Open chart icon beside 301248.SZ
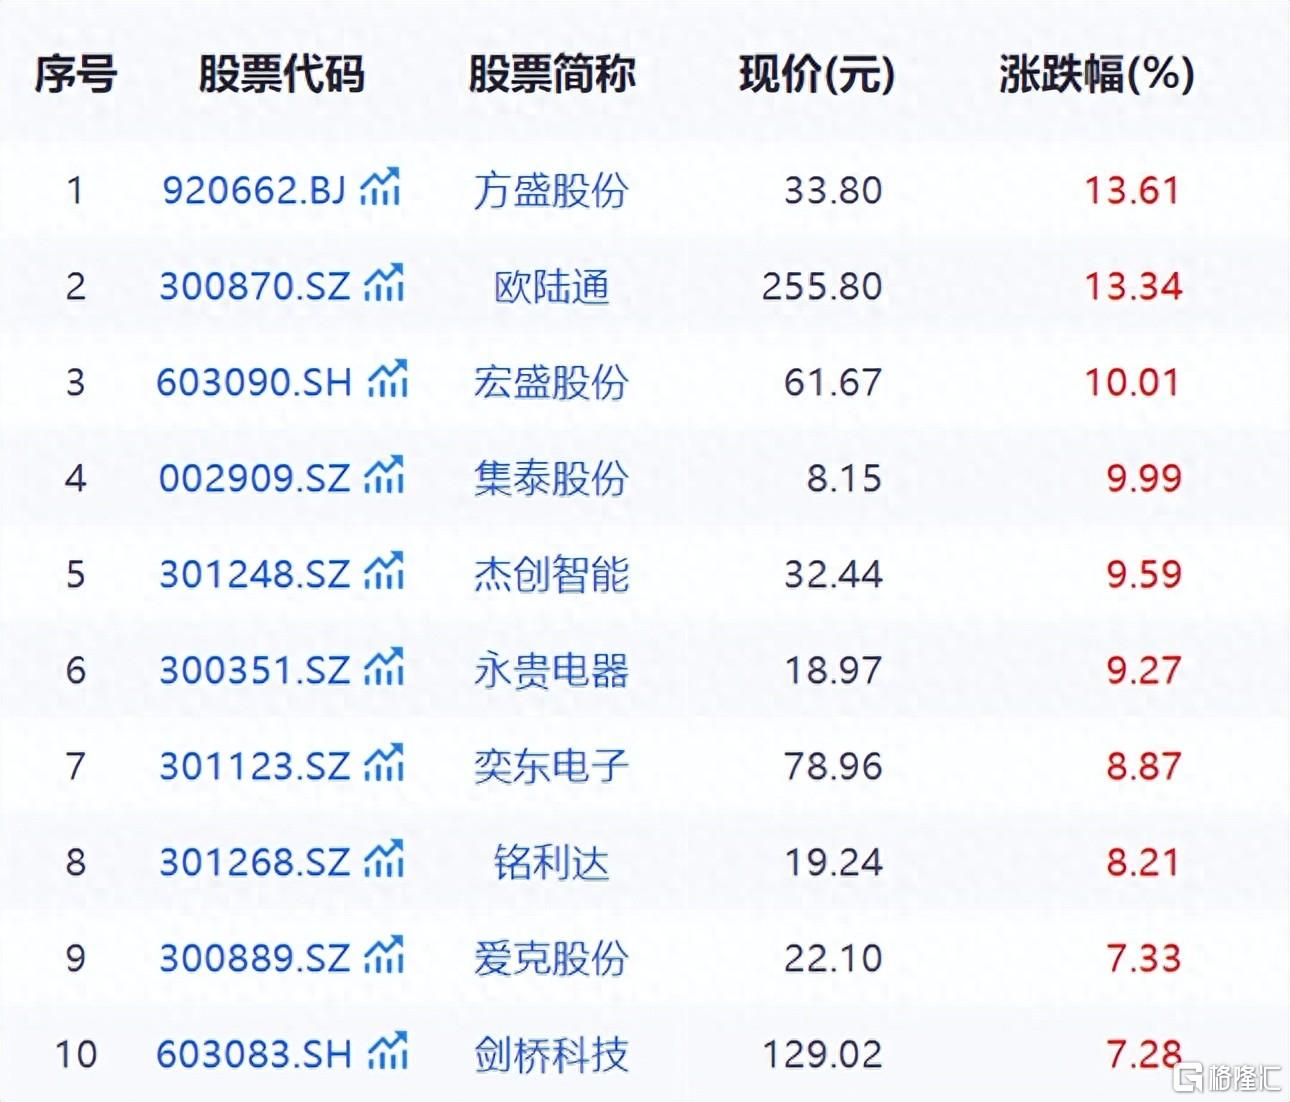The height and width of the screenshot is (1102, 1290). coord(385,571)
